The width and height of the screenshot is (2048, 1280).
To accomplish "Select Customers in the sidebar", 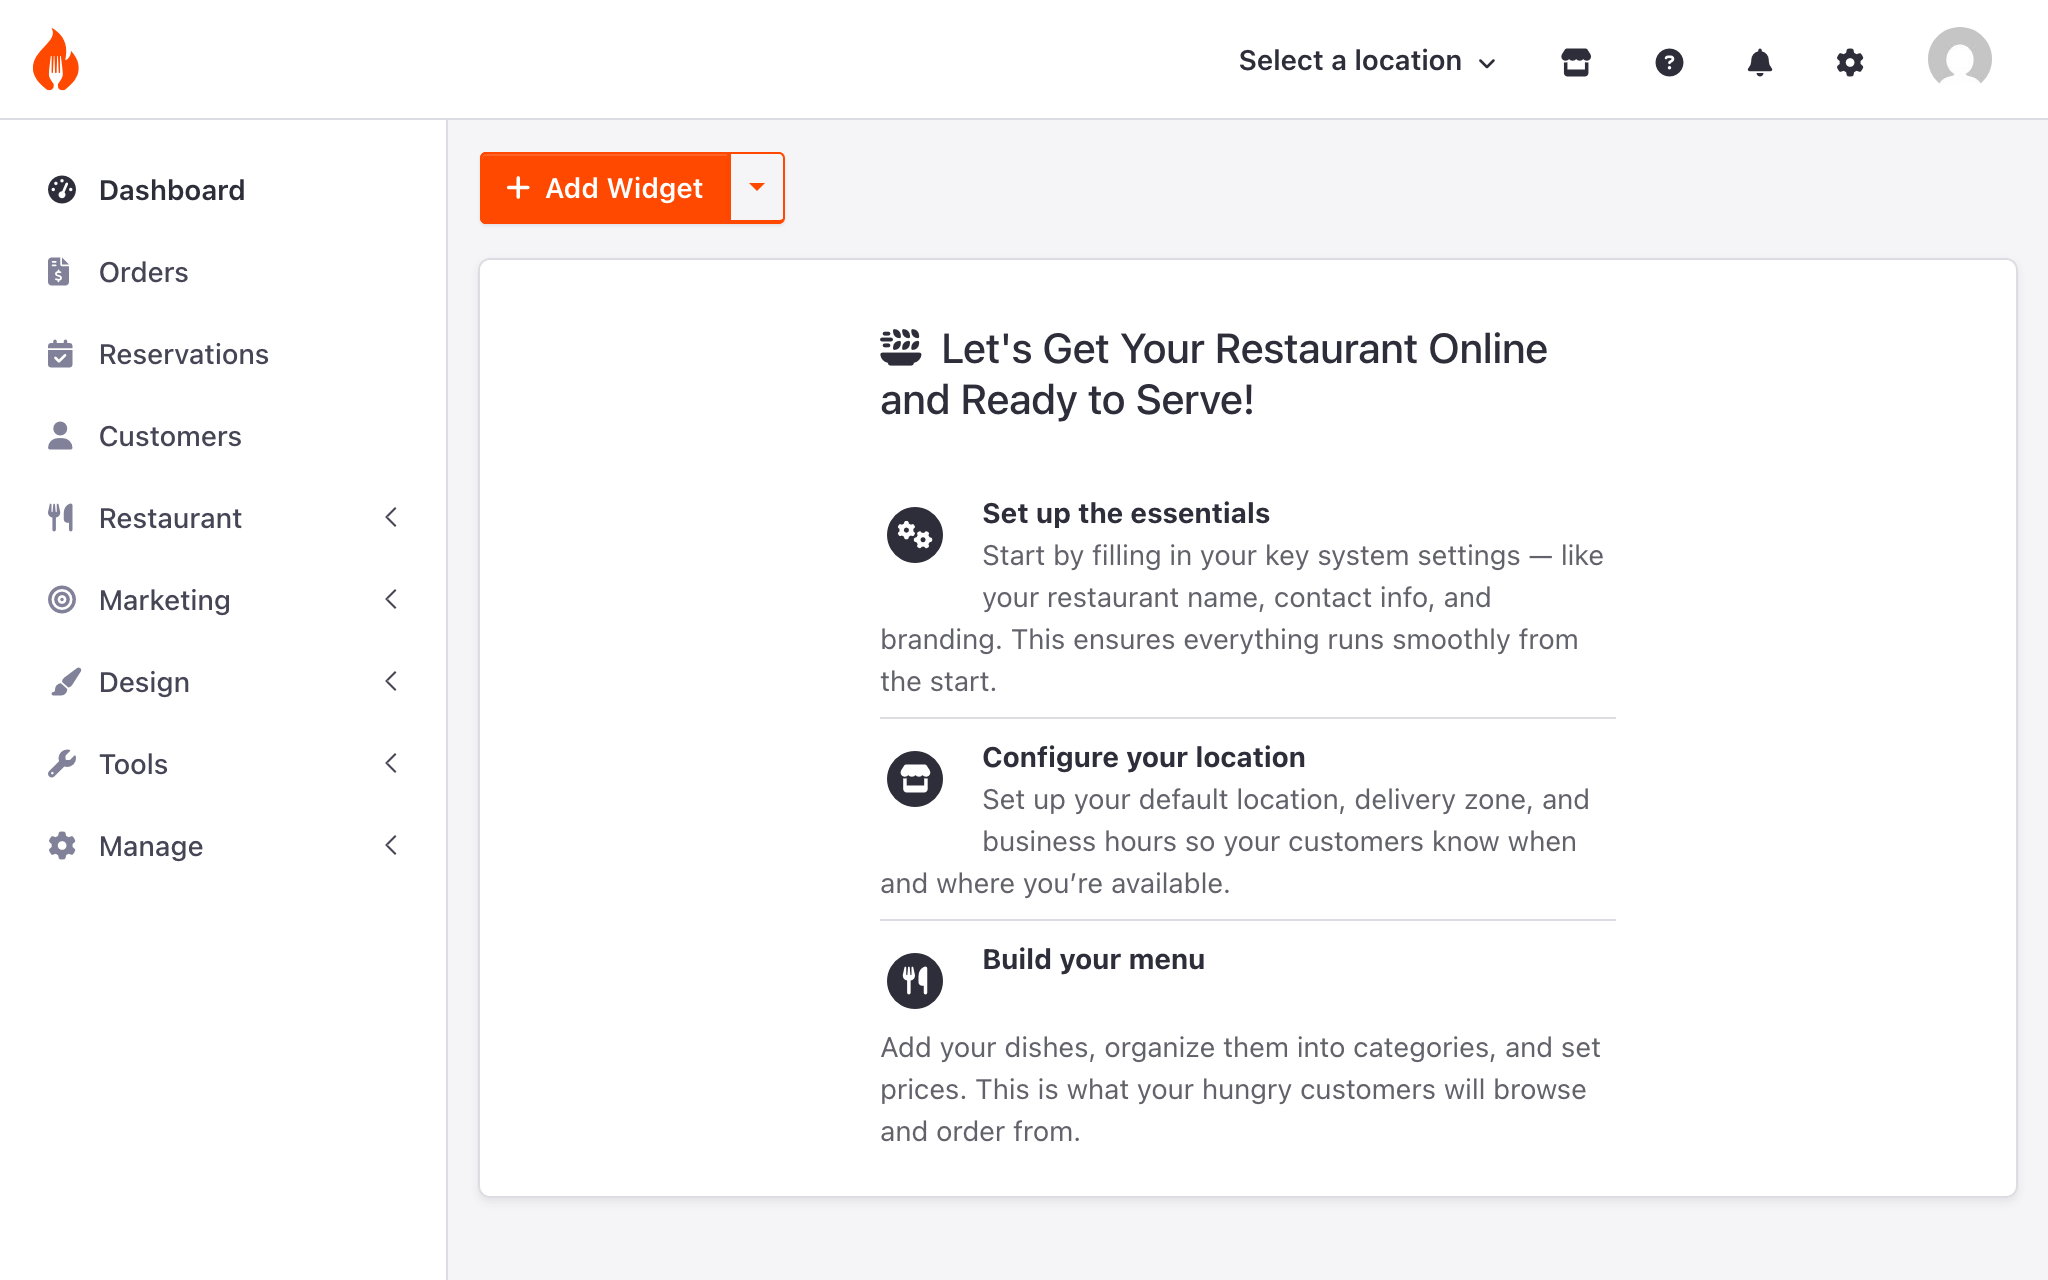I will (170, 436).
